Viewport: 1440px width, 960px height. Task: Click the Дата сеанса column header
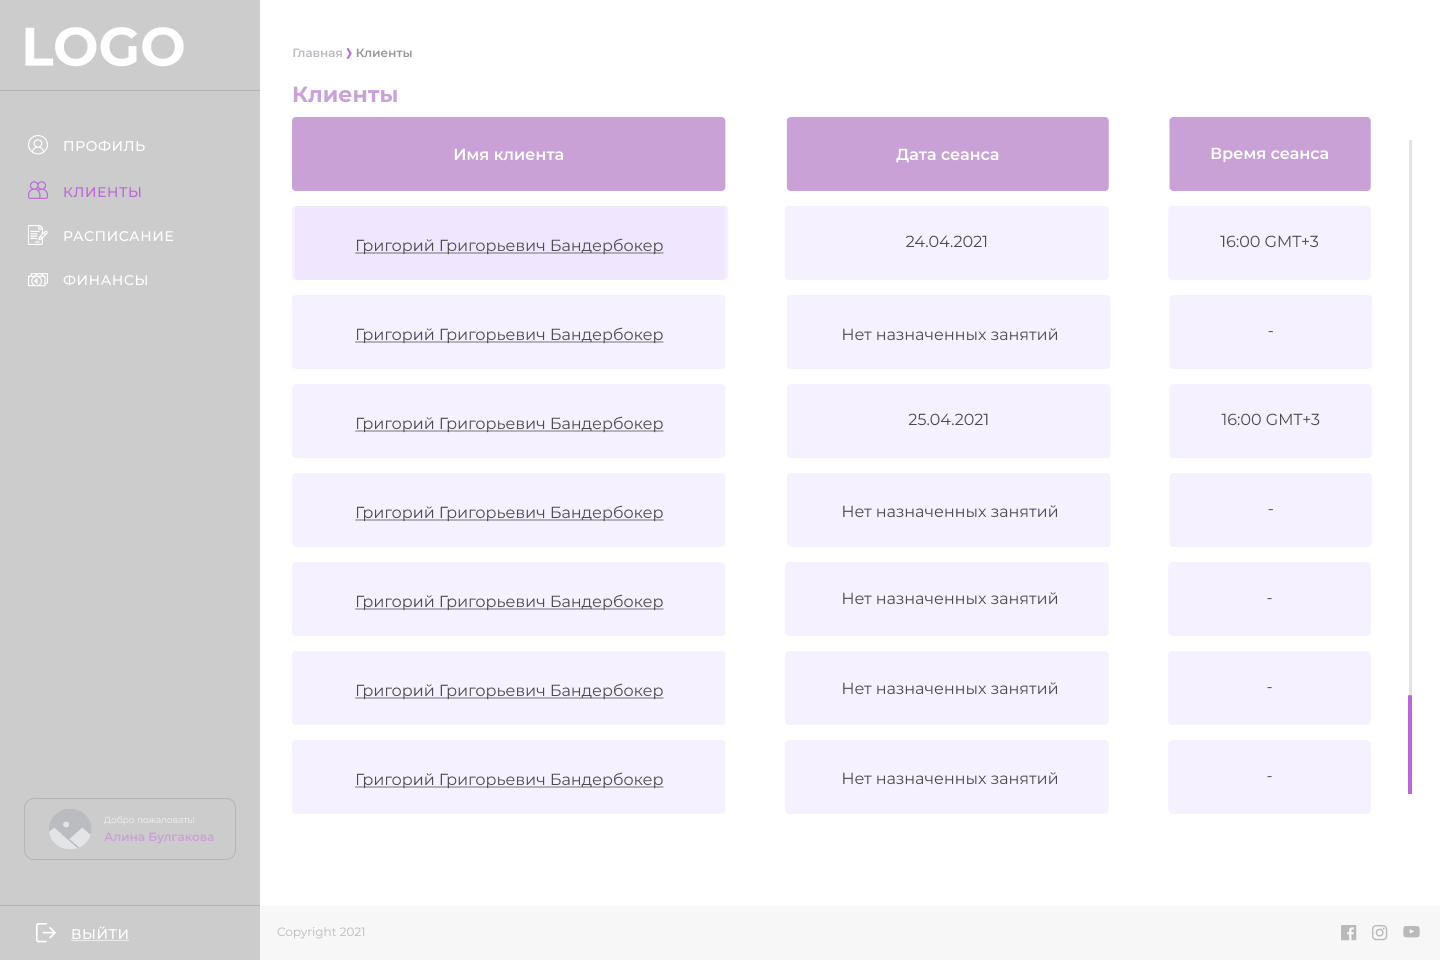pyautogui.click(x=947, y=154)
